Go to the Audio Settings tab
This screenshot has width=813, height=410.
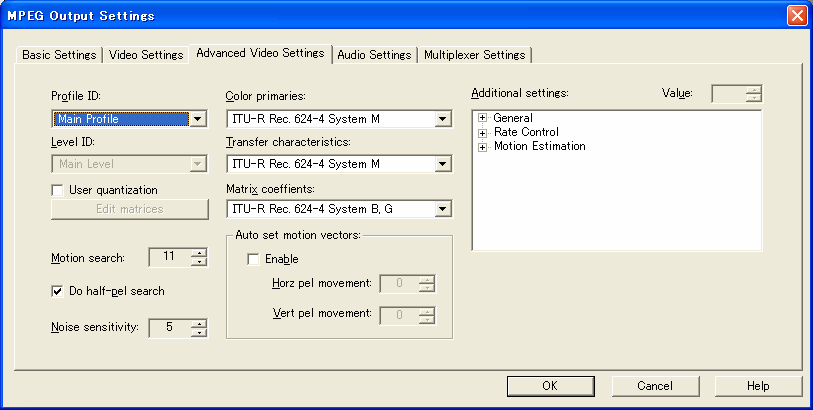[374, 55]
